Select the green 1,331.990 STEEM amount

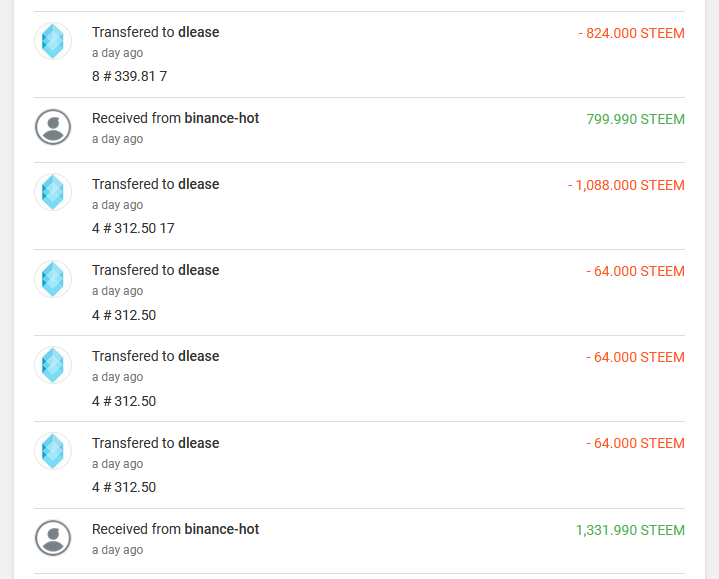[630, 530]
